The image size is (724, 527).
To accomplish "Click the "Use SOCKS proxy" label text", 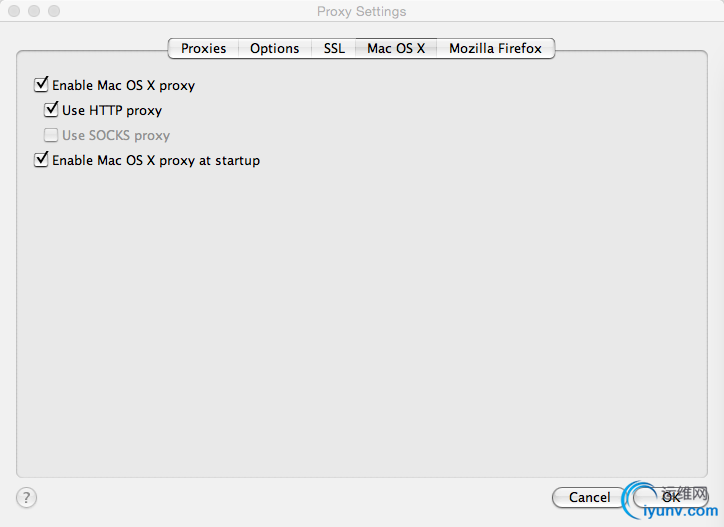I will click(x=116, y=135).
